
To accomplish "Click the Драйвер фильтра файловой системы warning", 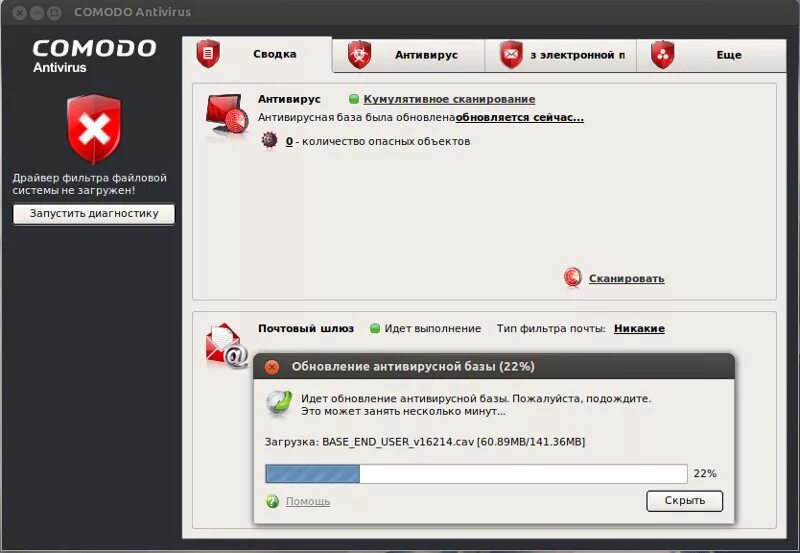I will (x=90, y=184).
